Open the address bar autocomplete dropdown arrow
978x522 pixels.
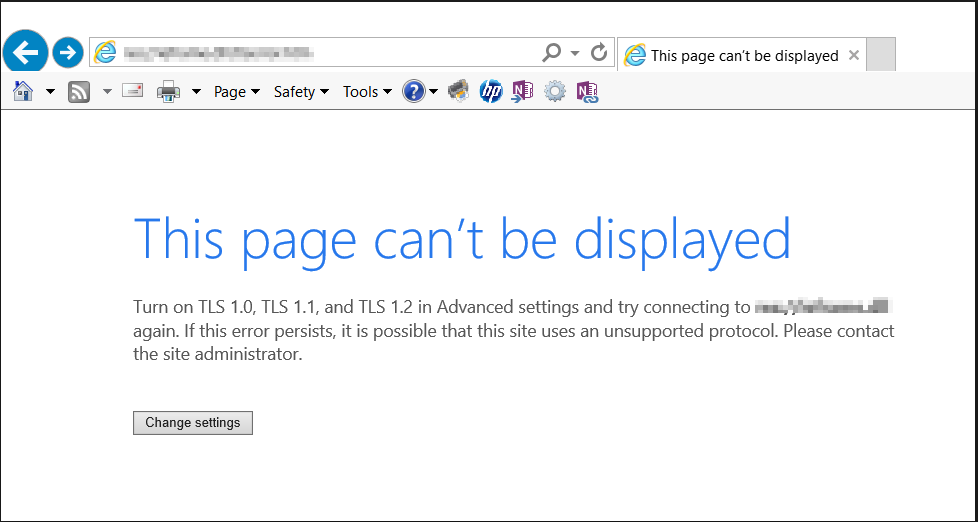tap(575, 53)
